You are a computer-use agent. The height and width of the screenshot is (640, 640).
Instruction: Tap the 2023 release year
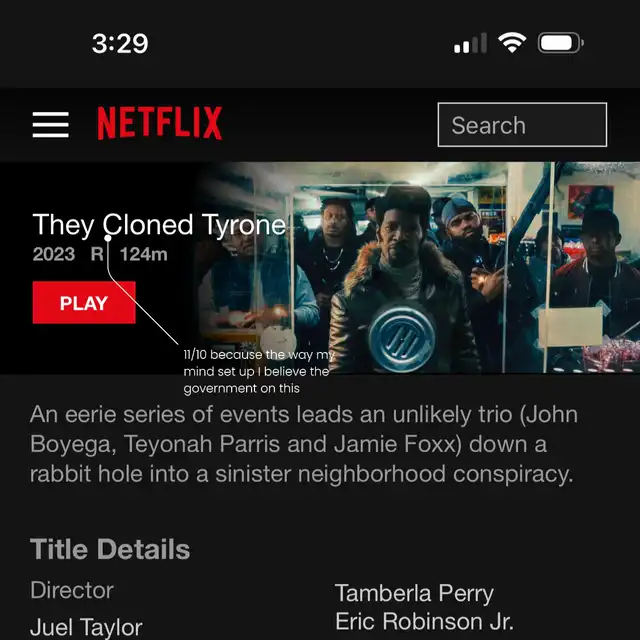54,254
